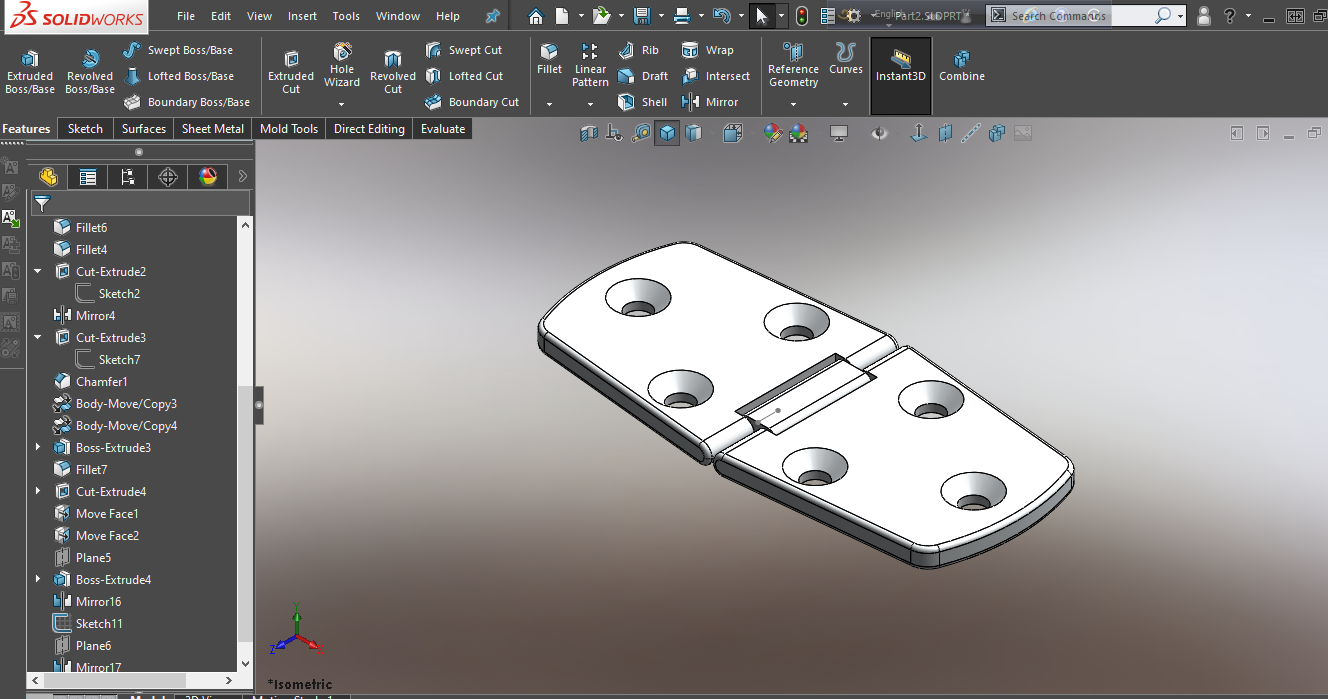Click the Home icon in top toolbar
This screenshot has height=699, width=1328.
(537, 16)
